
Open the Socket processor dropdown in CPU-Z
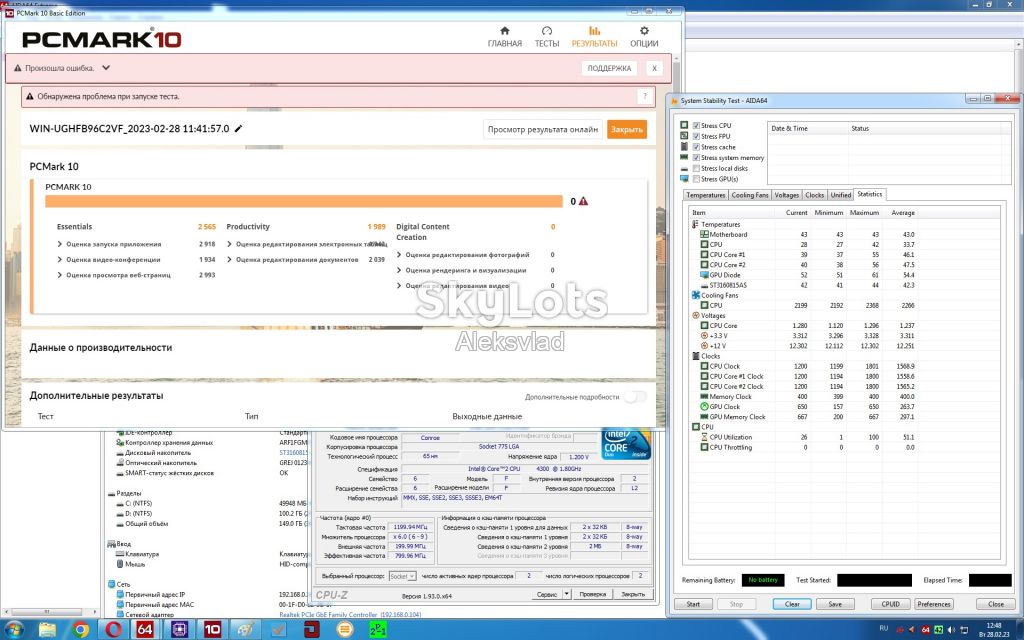tap(403, 576)
